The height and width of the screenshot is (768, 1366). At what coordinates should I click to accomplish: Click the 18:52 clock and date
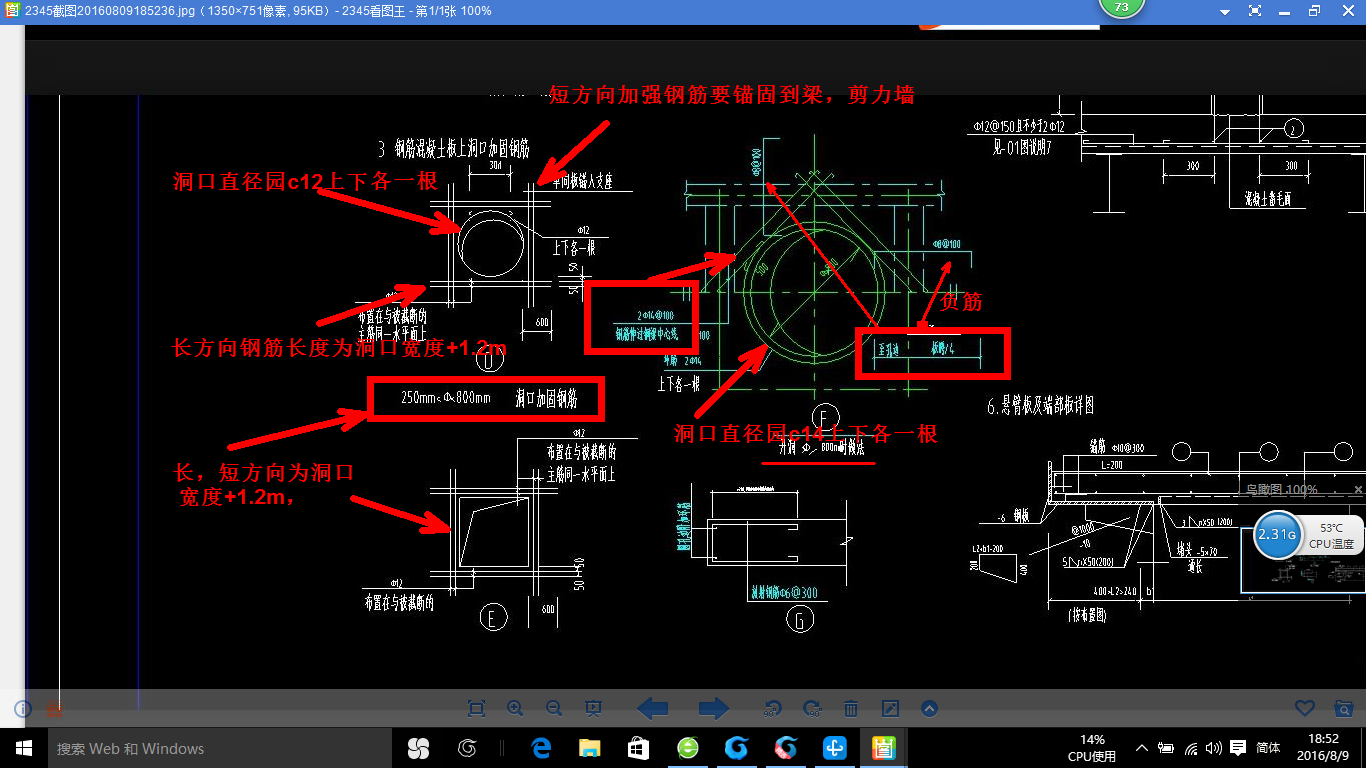(1323, 748)
